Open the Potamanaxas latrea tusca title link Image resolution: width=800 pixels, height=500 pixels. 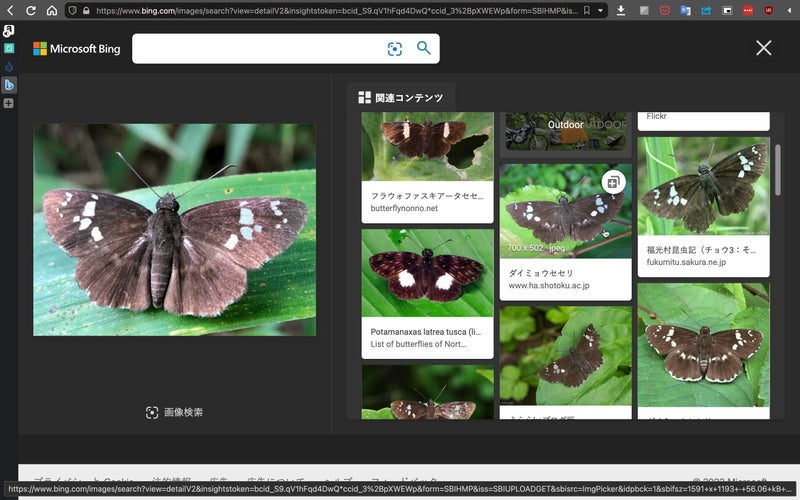click(x=426, y=332)
